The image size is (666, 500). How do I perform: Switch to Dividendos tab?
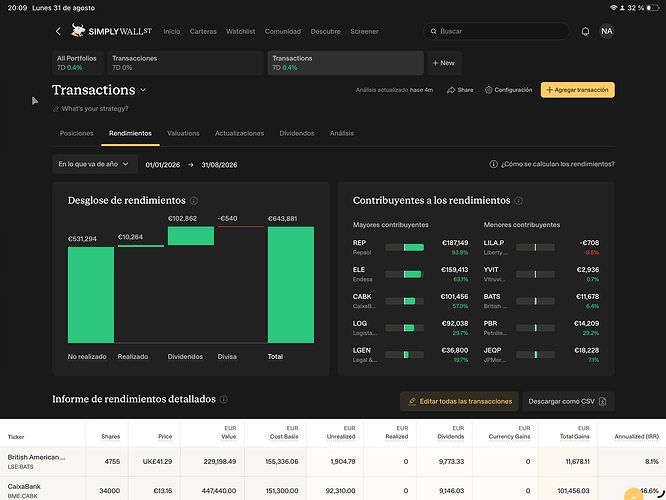[x=296, y=133]
